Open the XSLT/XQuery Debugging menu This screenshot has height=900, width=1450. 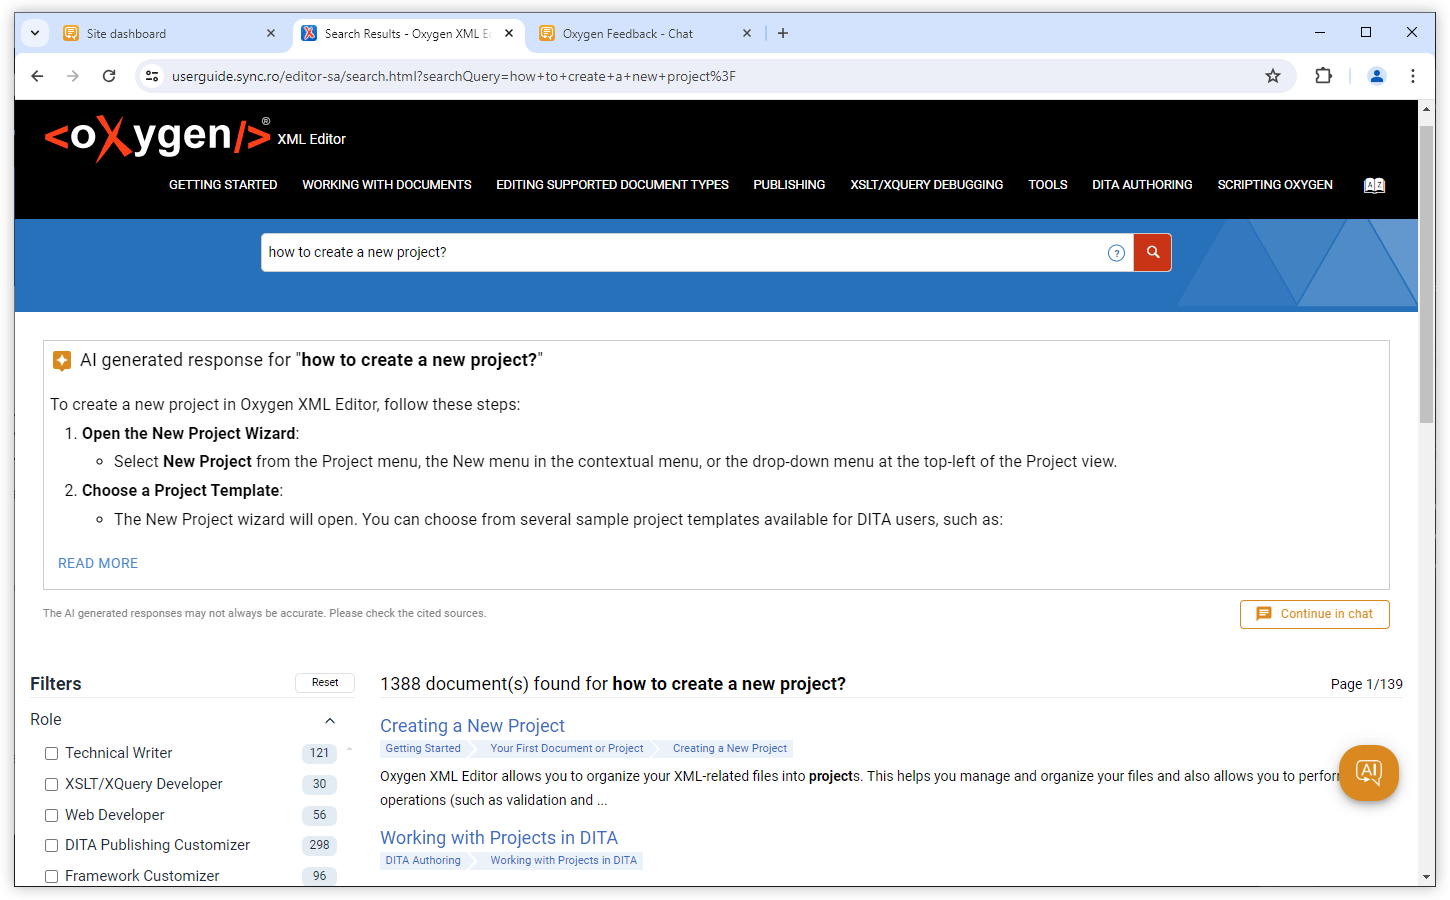click(927, 185)
